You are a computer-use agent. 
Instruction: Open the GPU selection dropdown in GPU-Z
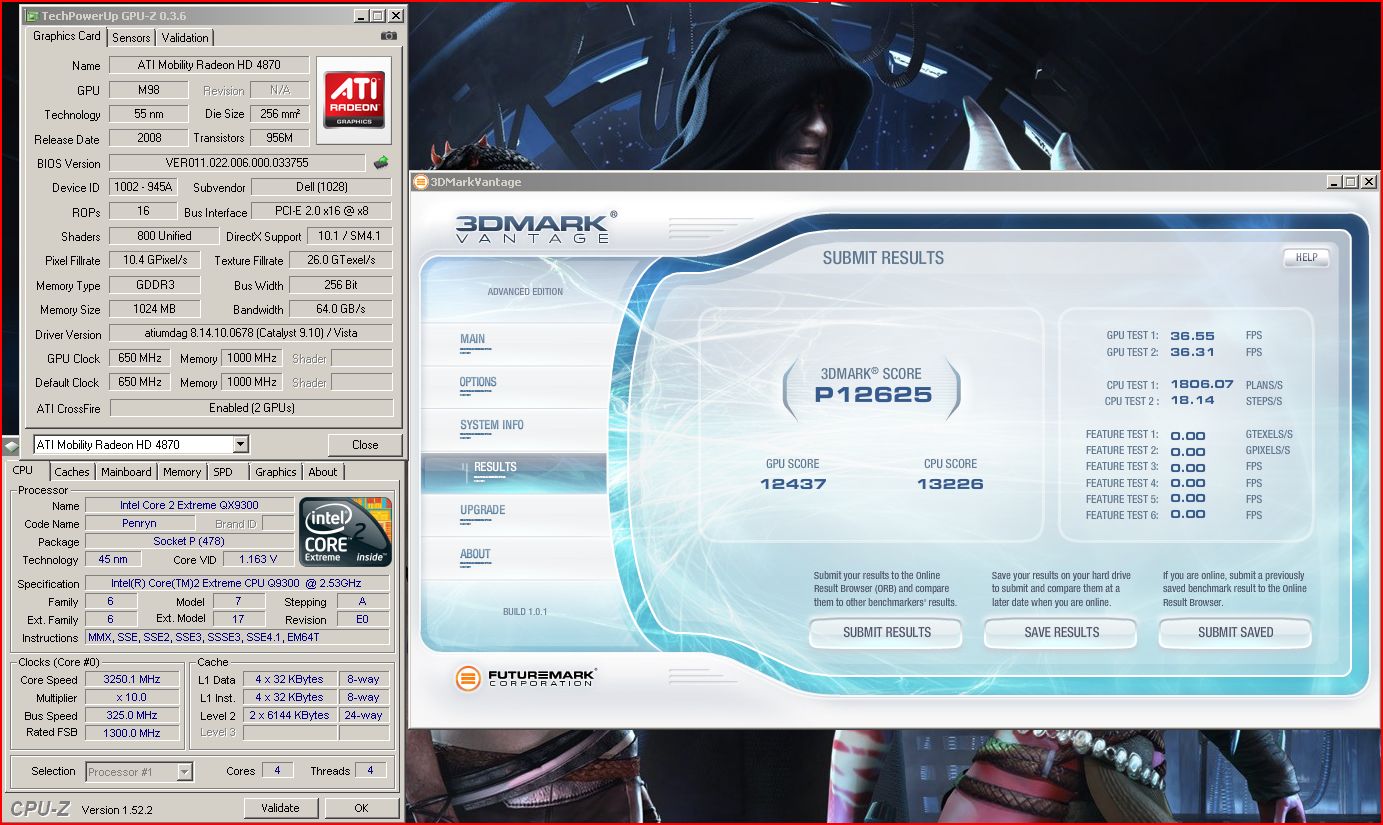[x=240, y=445]
